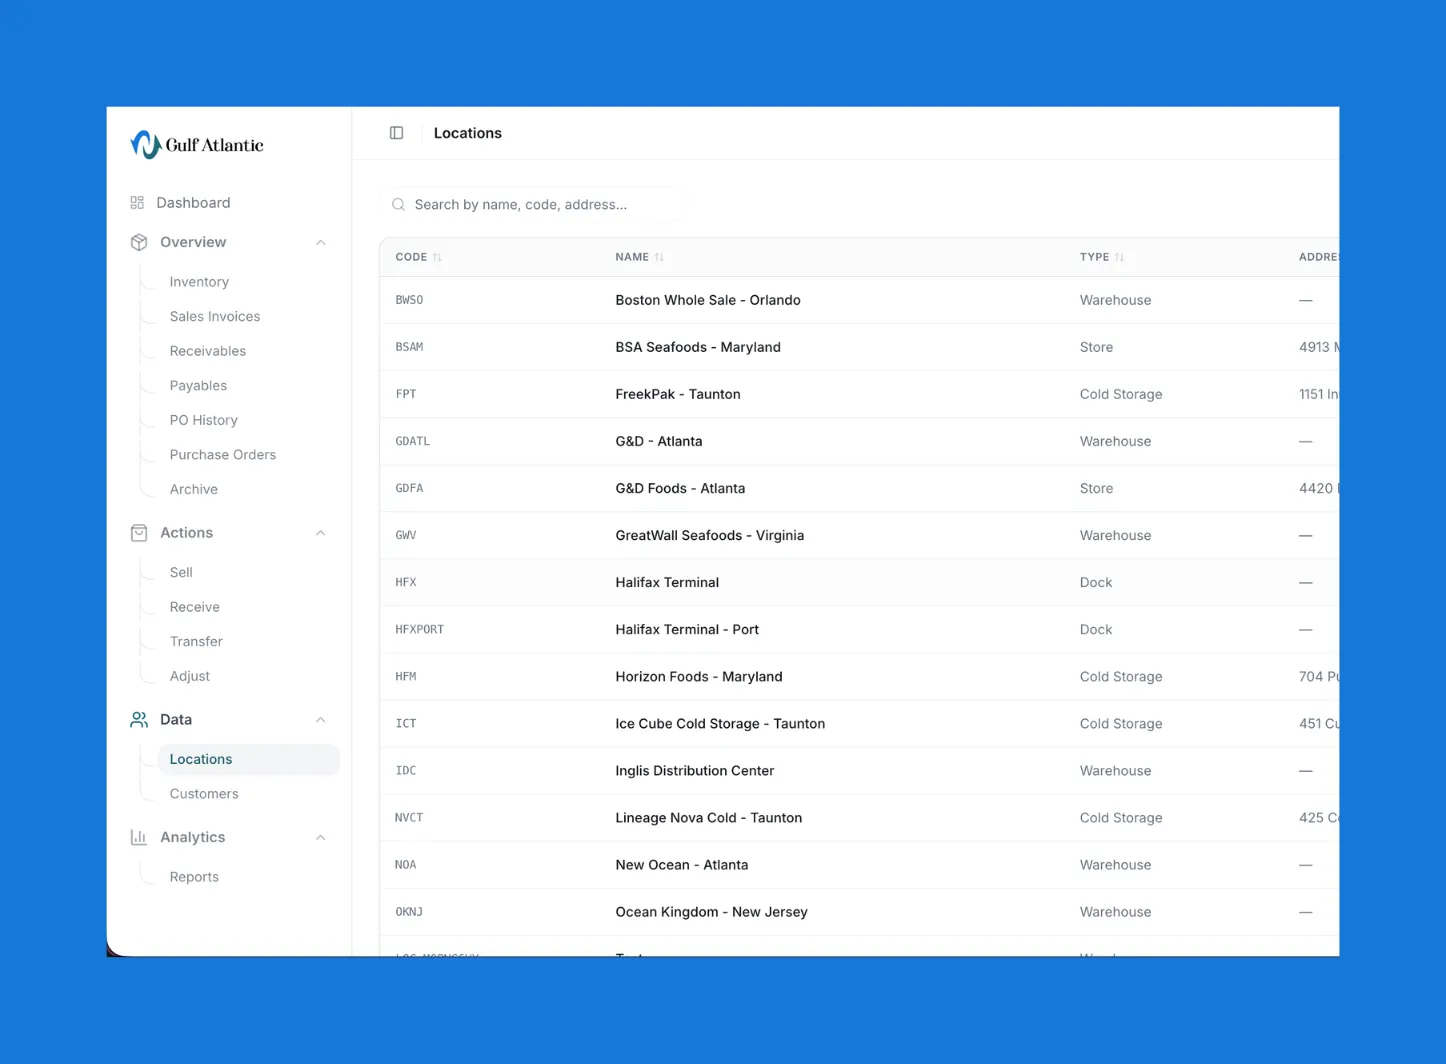Click the BSAM code cell
The height and width of the screenshot is (1064, 1446).
[409, 347]
